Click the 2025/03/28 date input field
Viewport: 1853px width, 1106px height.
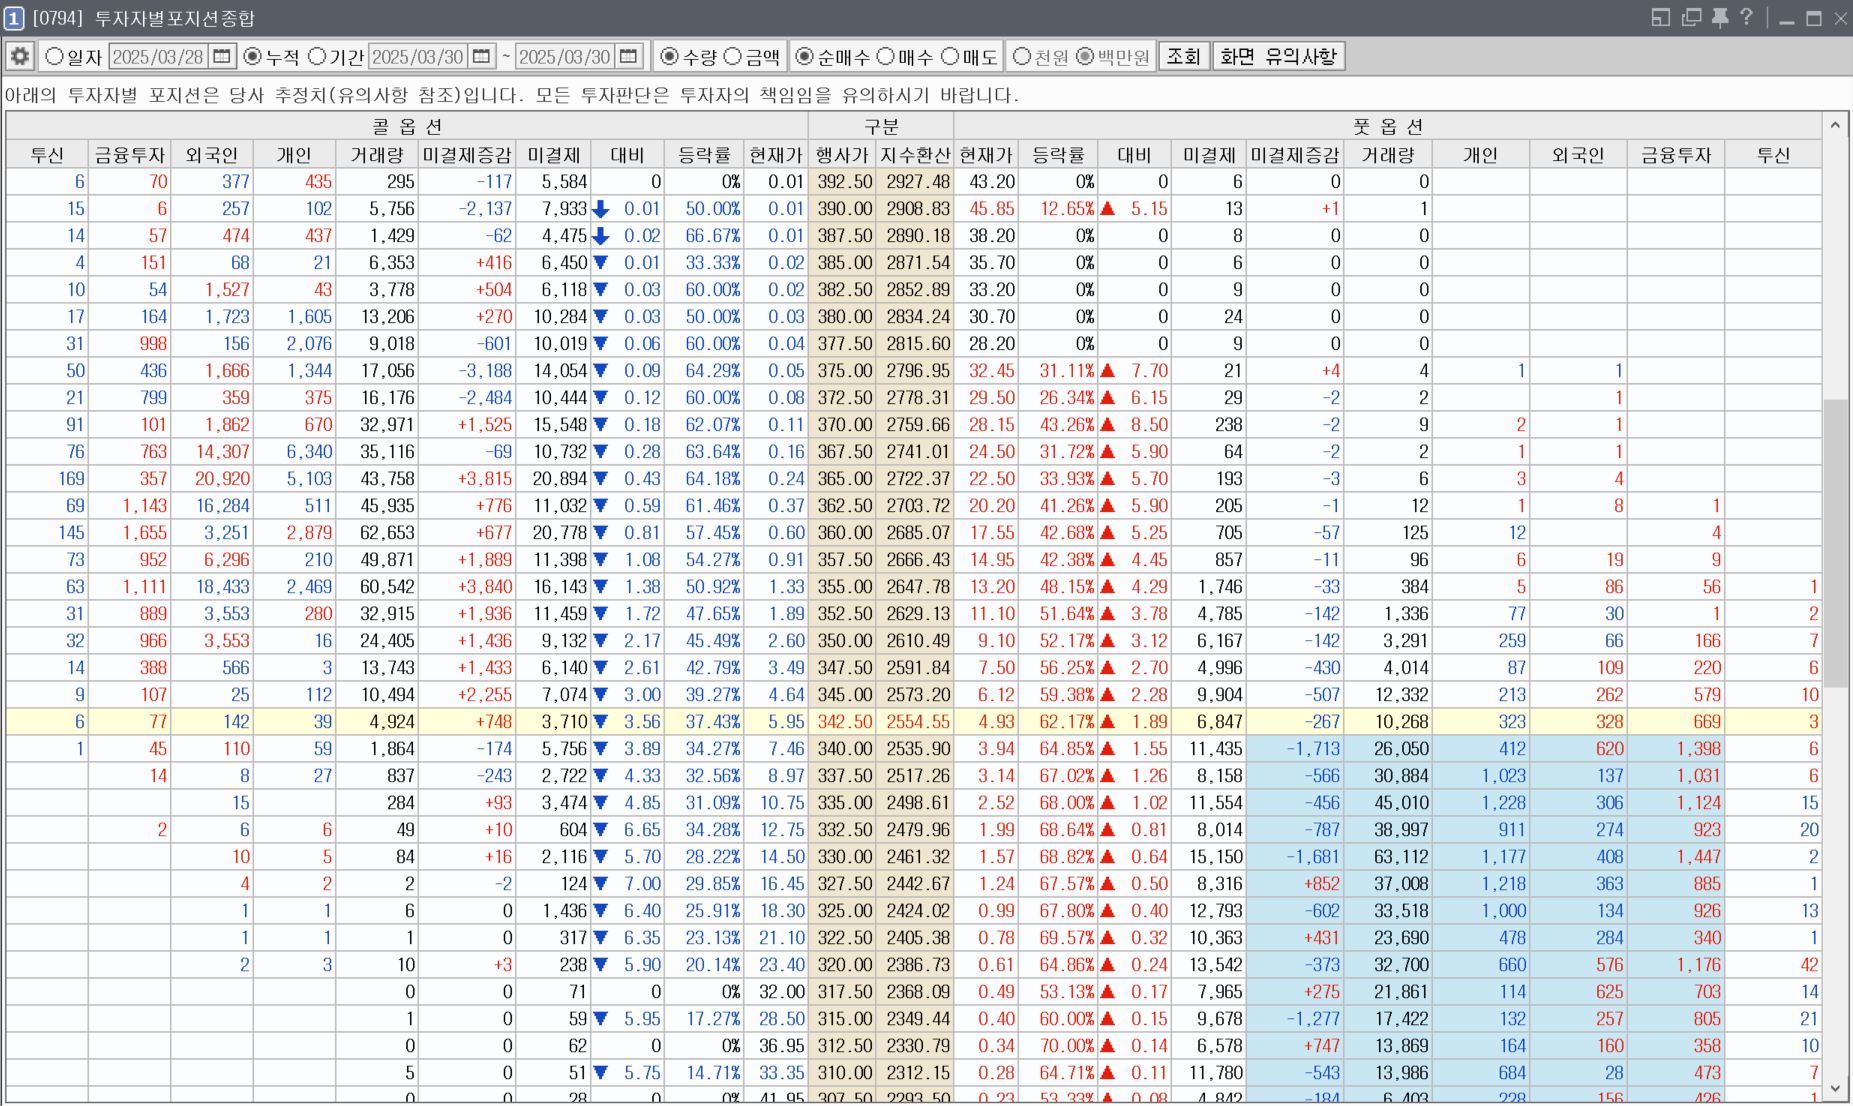pos(158,57)
